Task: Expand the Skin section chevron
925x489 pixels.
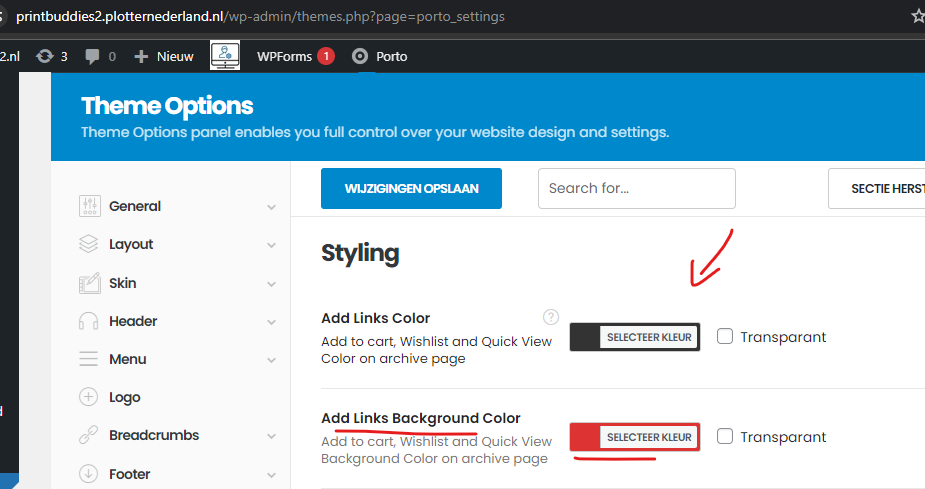Action: point(271,284)
